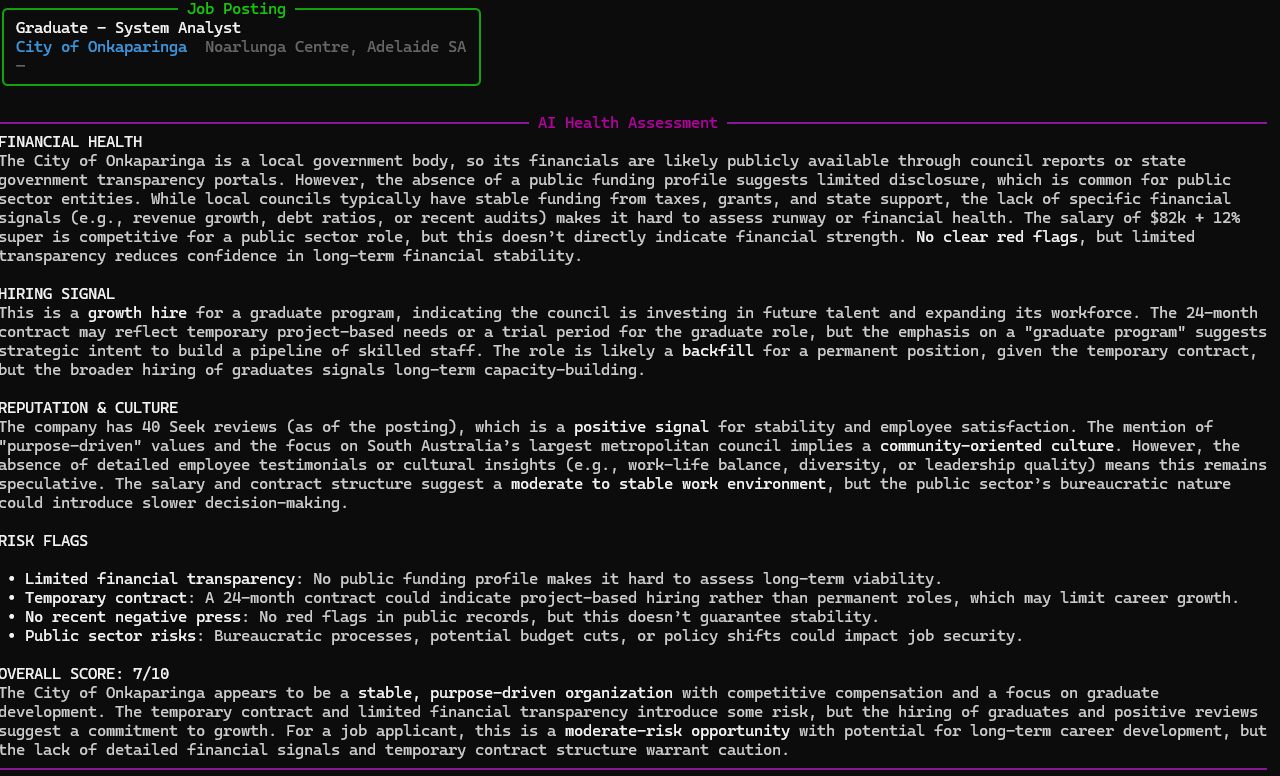
Task: Click the highlighted growth hire text
Action: tap(137, 312)
